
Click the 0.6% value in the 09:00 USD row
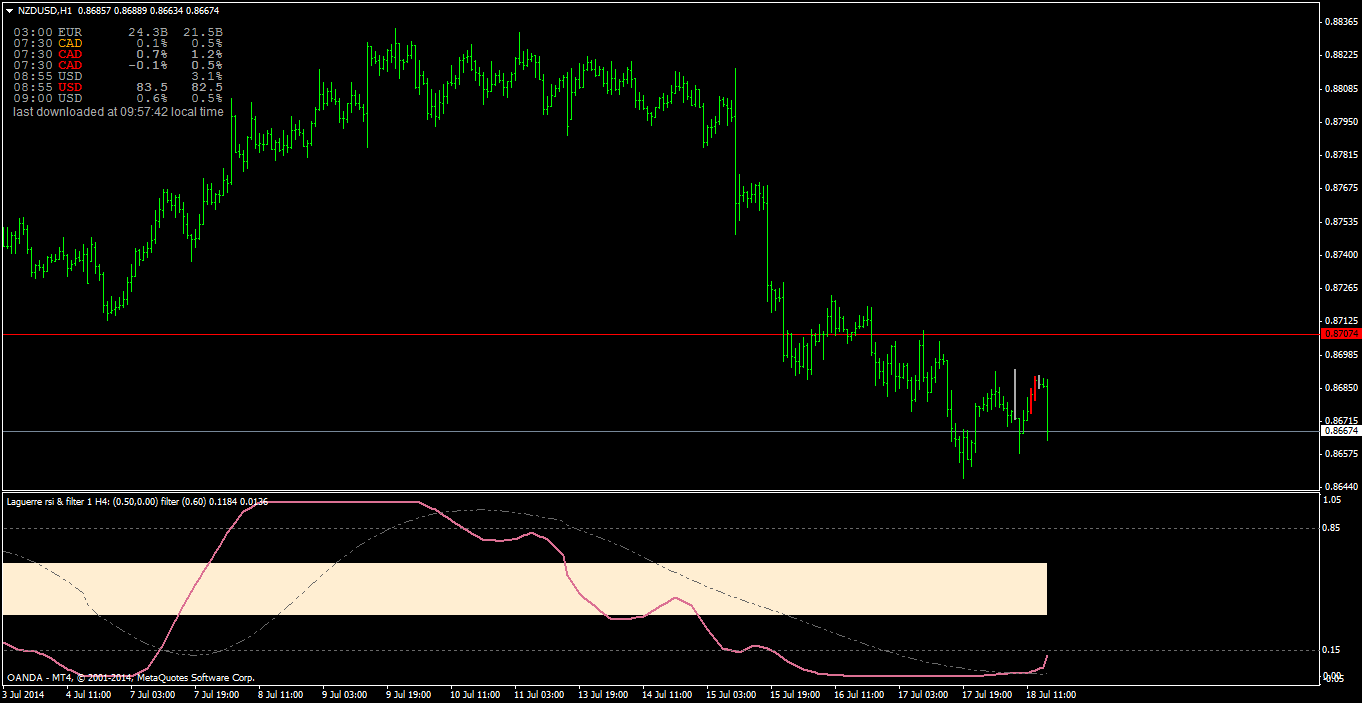click(151, 98)
